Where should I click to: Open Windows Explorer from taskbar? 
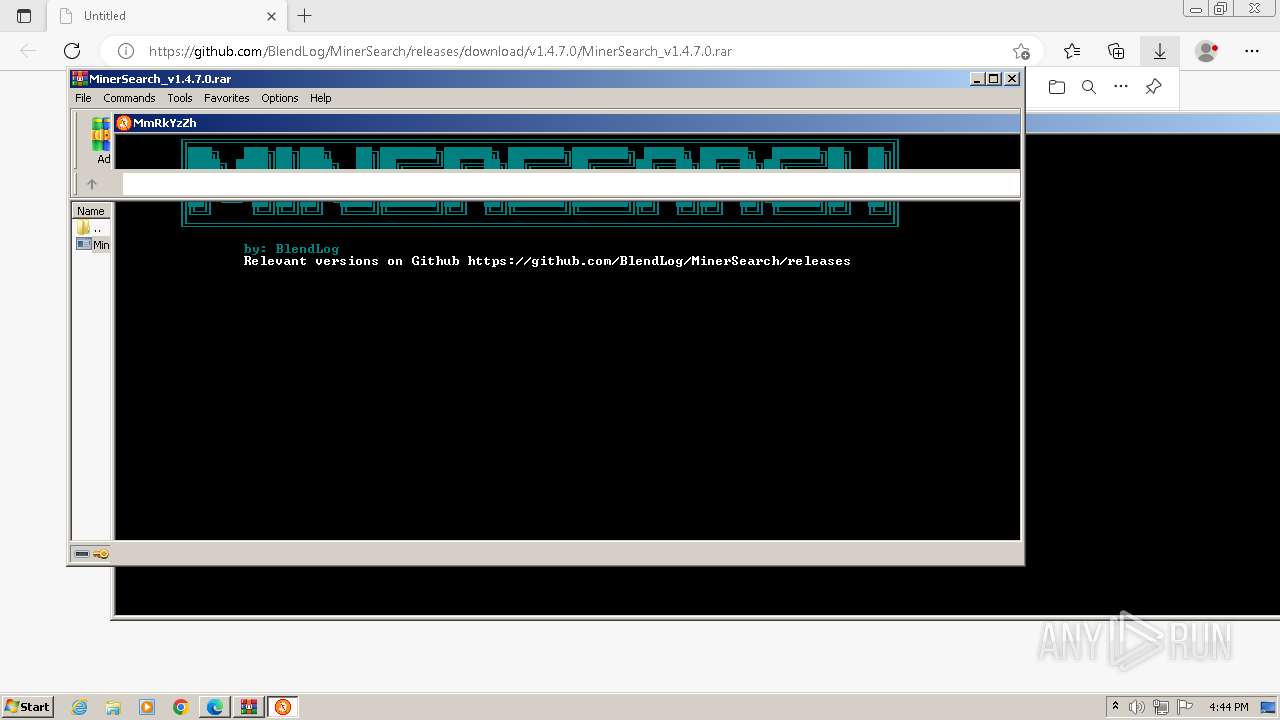(113, 707)
